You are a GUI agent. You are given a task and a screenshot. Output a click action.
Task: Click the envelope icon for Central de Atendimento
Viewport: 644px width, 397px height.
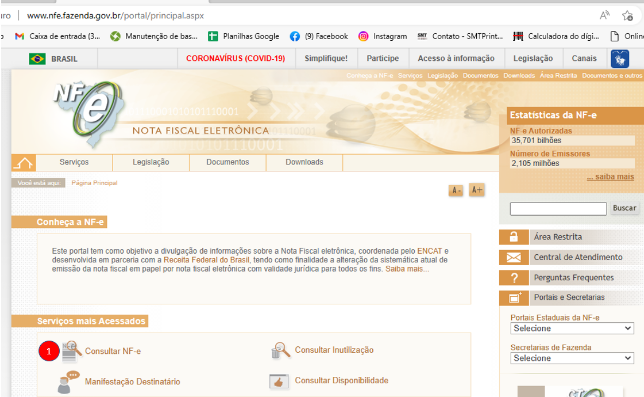click(x=514, y=257)
